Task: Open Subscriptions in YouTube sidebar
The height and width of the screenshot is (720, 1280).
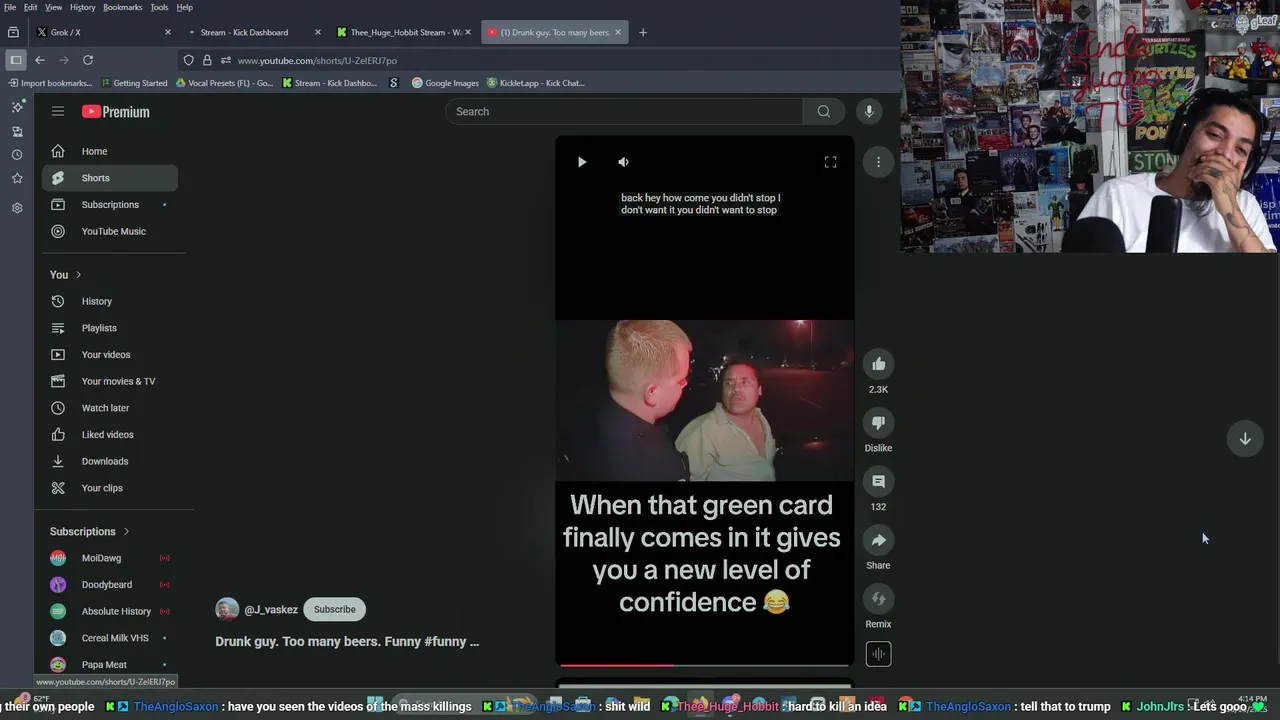Action: (110, 205)
